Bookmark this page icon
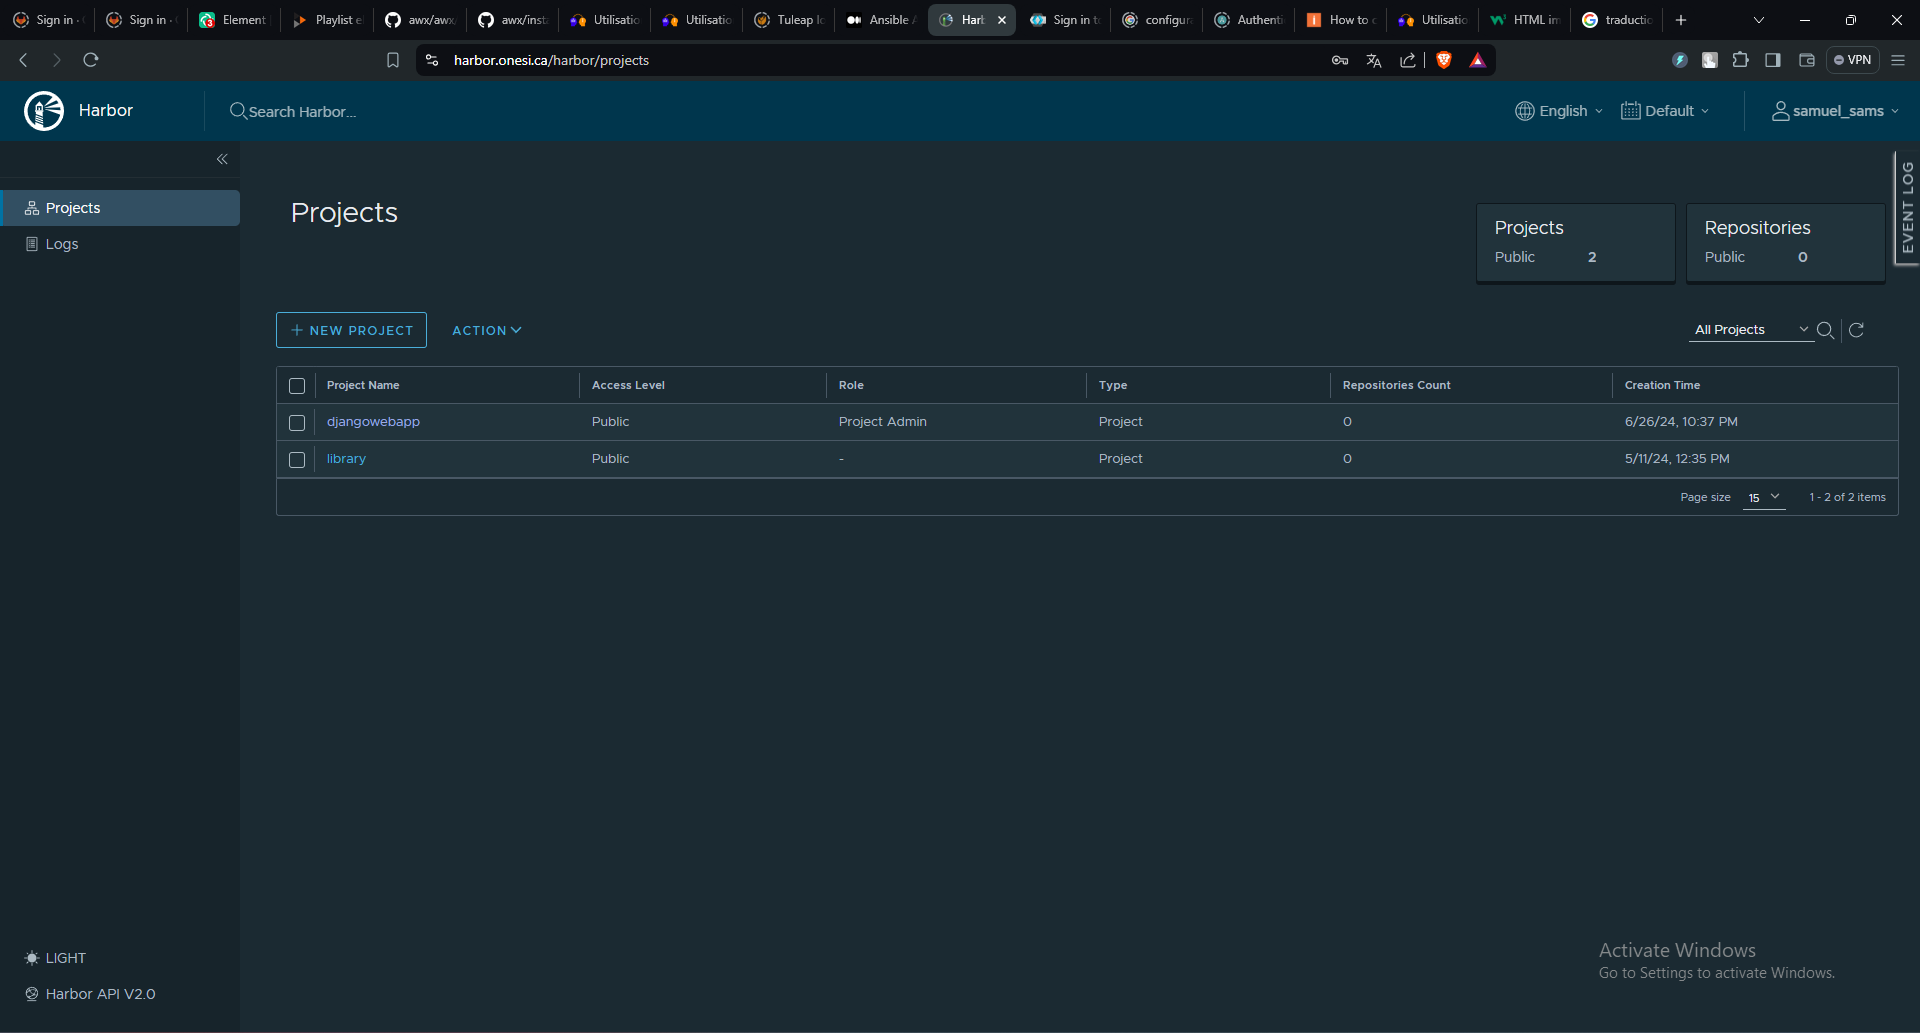 pos(393,60)
